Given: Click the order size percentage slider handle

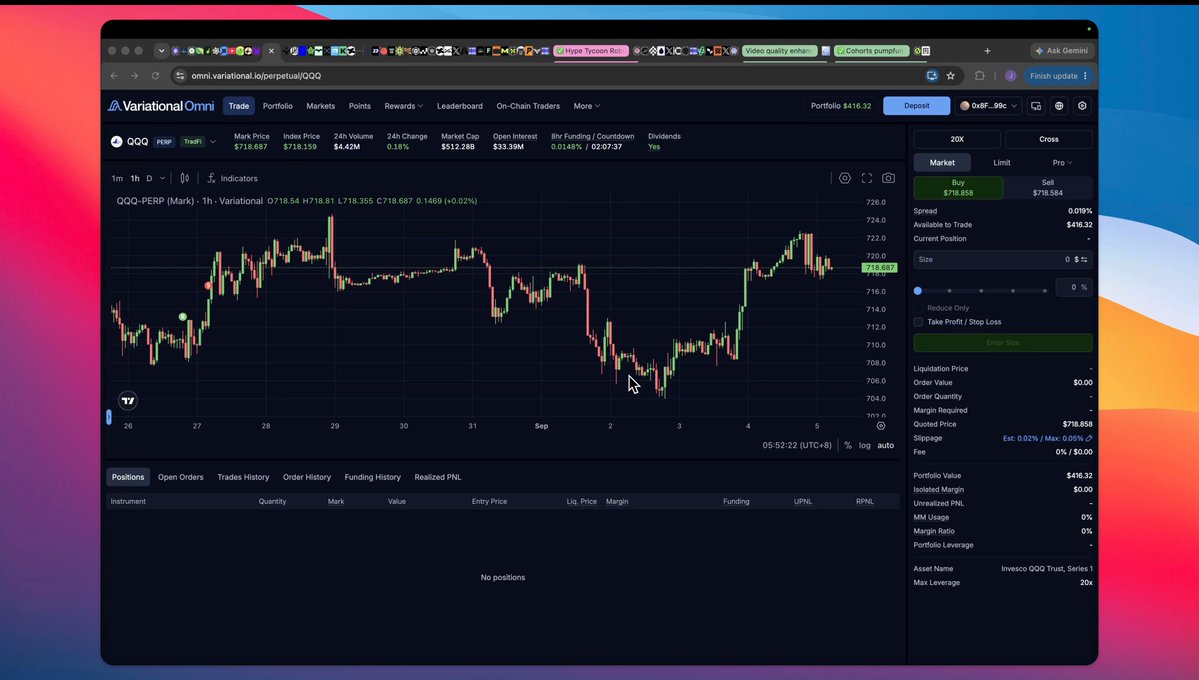Looking at the screenshot, I should pyautogui.click(x=918, y=291).
